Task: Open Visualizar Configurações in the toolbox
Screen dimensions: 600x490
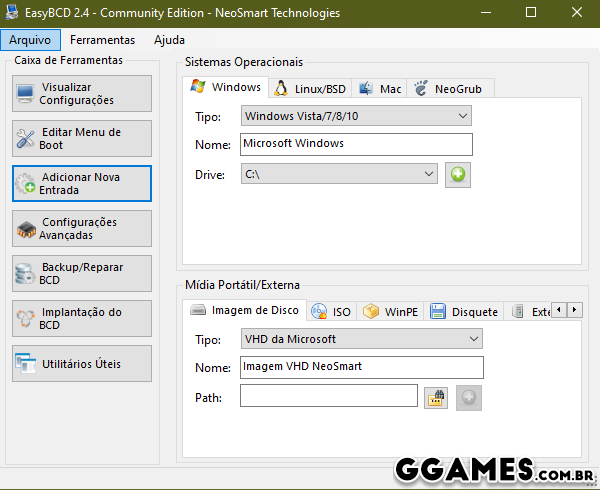Action: (x=82, y=94)
